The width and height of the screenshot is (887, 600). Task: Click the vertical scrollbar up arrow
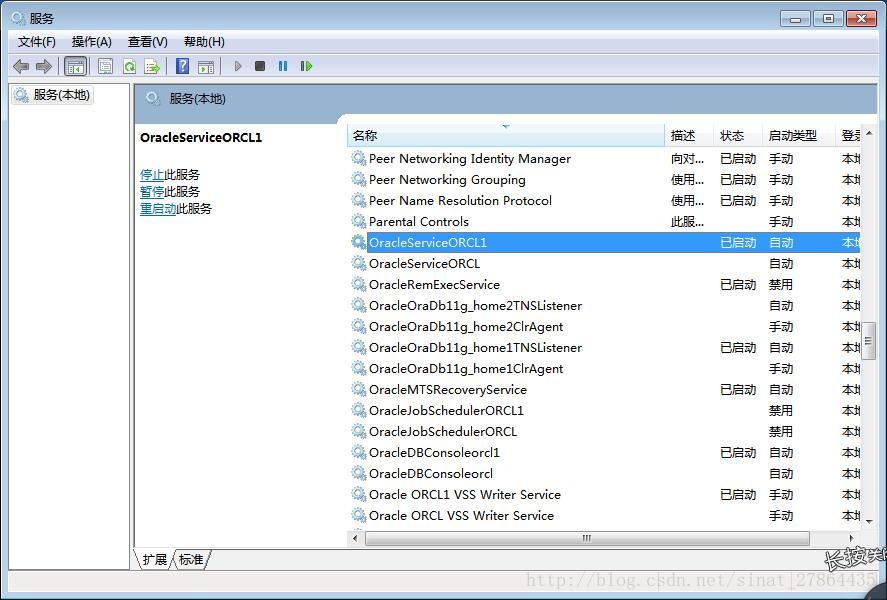coord(869,133)
